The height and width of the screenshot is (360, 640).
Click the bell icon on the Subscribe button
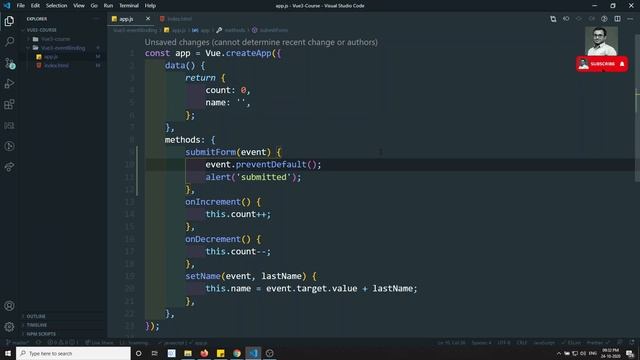(622, 64)
